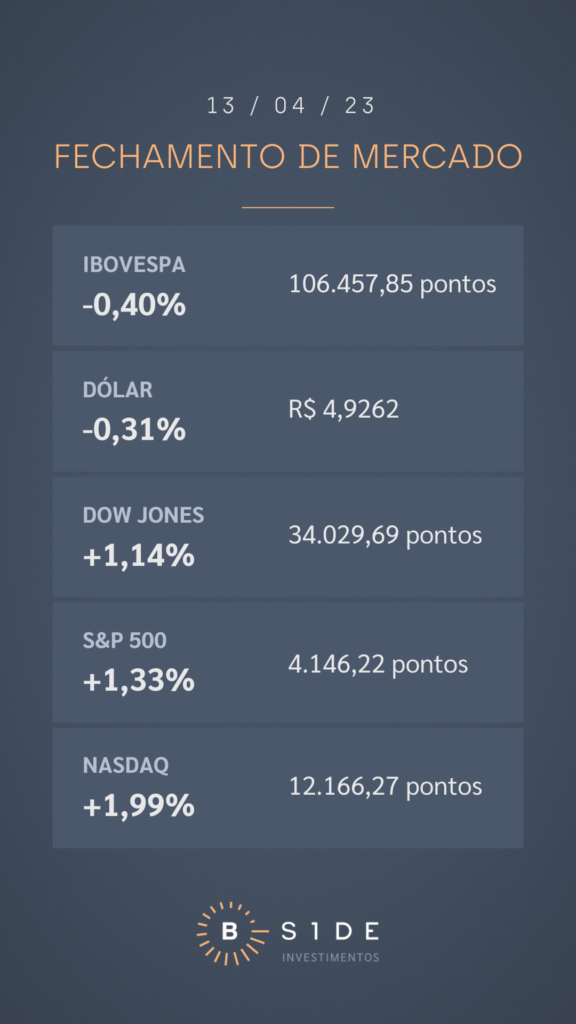Screen dimensions: 576x1024
Task: Click the 34.029,69 pontos value
Action: pyautogui.click(x=385, y=536)
